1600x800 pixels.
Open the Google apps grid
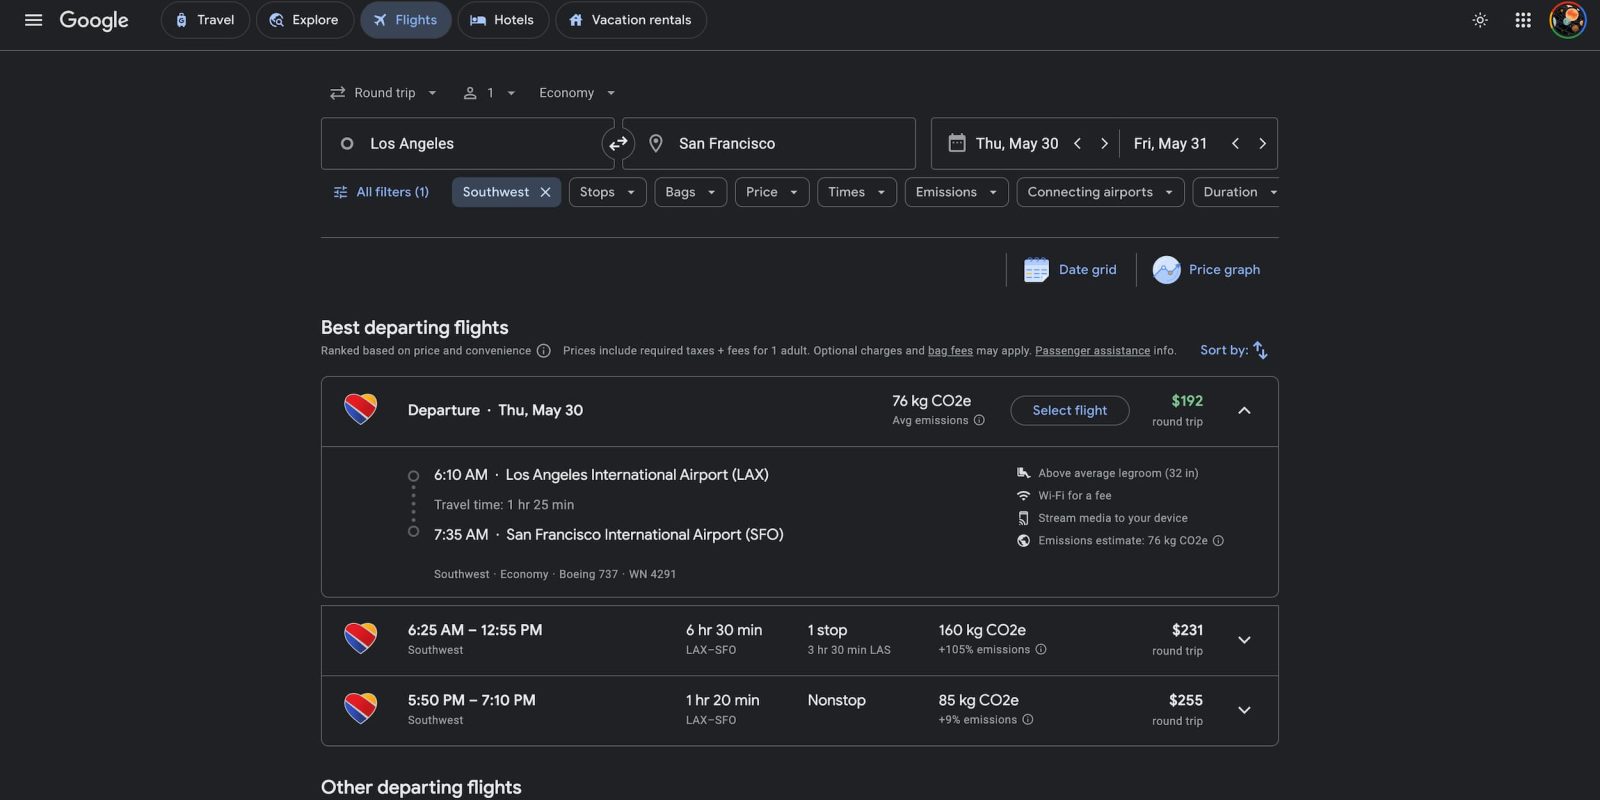(x=1523, y=20)
